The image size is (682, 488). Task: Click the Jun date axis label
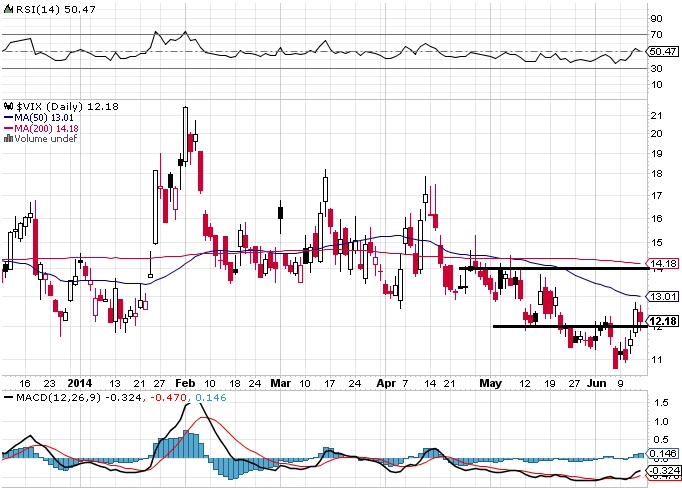tap(596, 383)
